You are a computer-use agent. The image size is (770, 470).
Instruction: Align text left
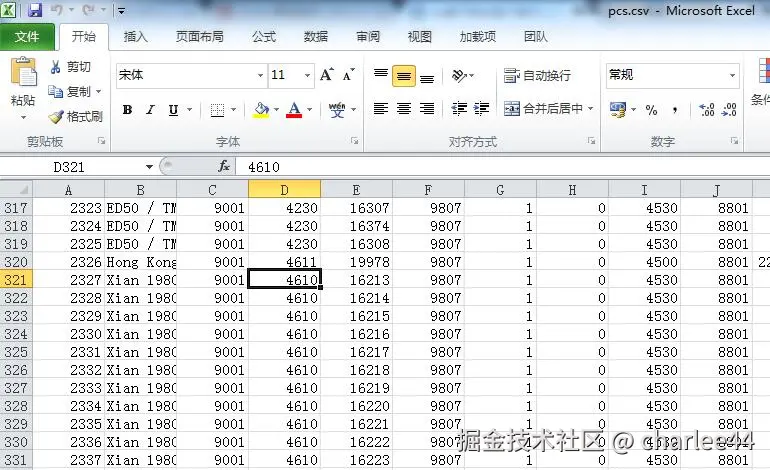point(381,109)
